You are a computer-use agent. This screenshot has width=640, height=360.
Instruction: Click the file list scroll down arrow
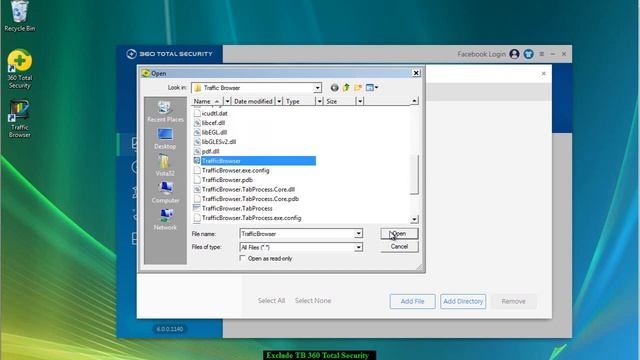click(x=414, y=219)
